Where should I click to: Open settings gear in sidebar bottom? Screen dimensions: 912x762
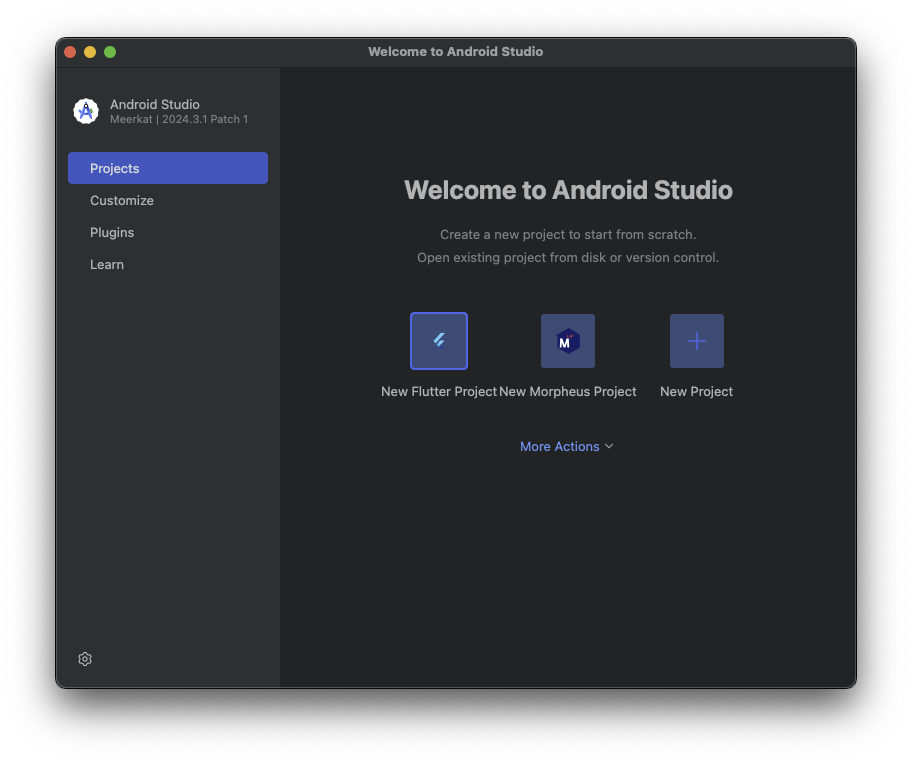tap(85, 658)
